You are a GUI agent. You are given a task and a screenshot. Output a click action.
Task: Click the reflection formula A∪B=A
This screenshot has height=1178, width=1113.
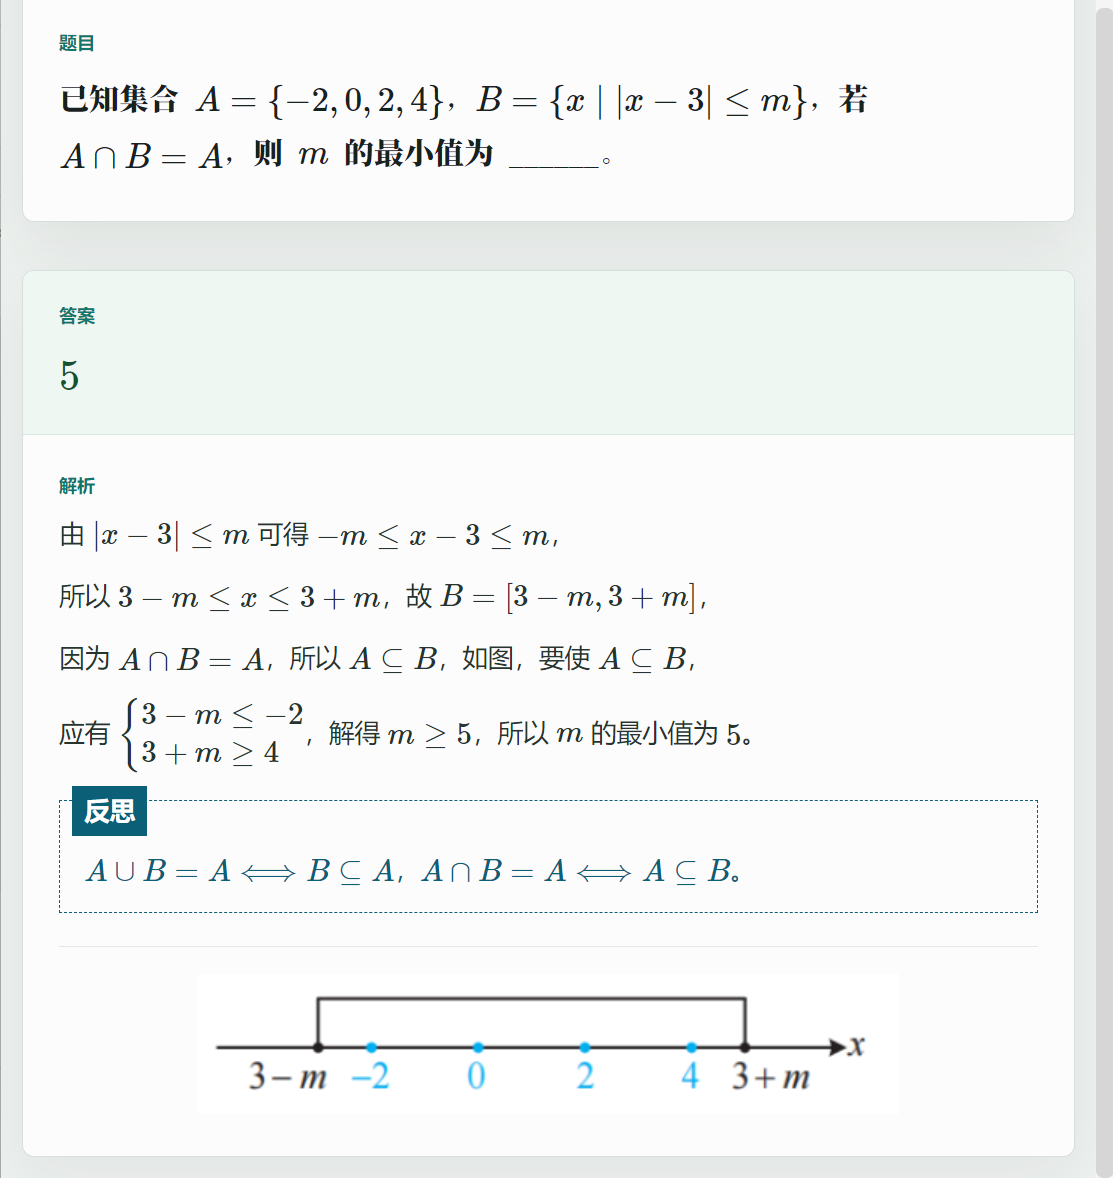243,871
